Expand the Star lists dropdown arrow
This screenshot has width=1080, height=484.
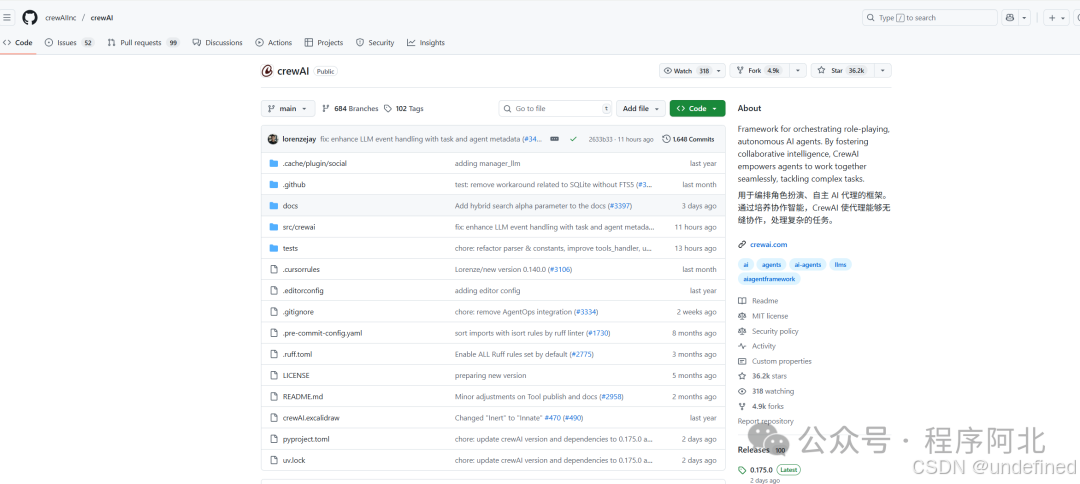tap(883, 71)
